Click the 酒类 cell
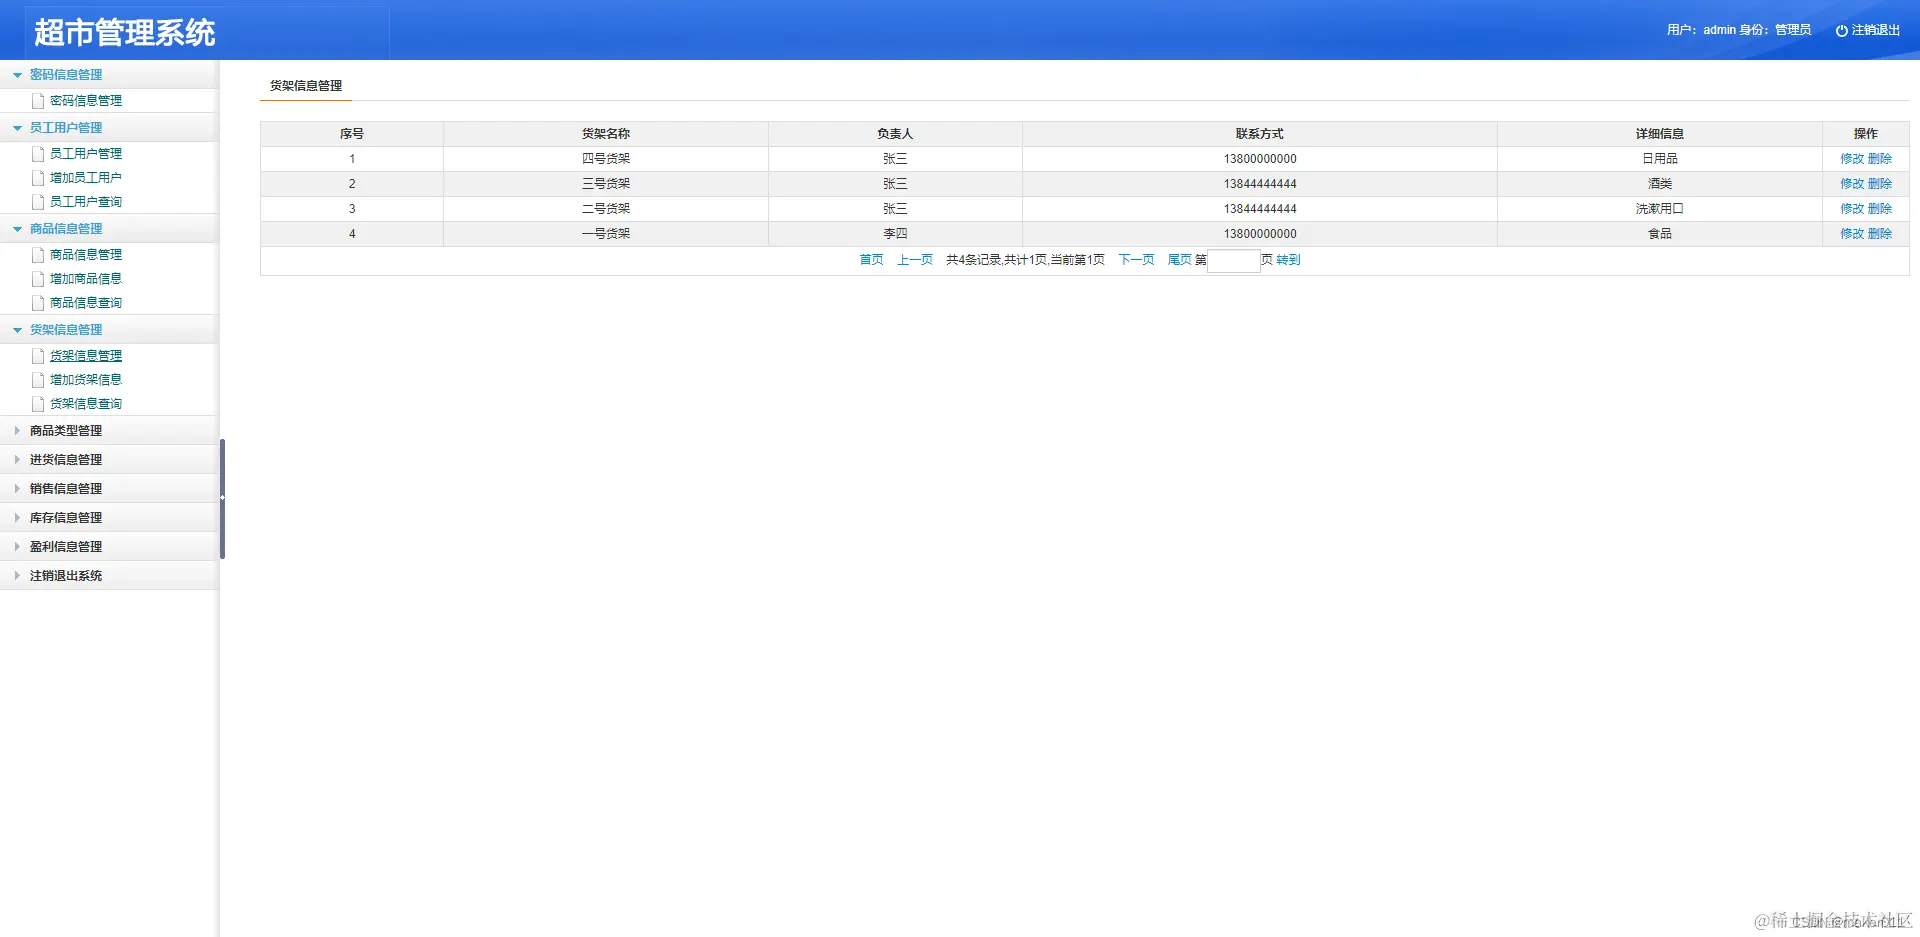Image resolution: width=1920 pixels, height=937 pixels. tap(1660, 184)
